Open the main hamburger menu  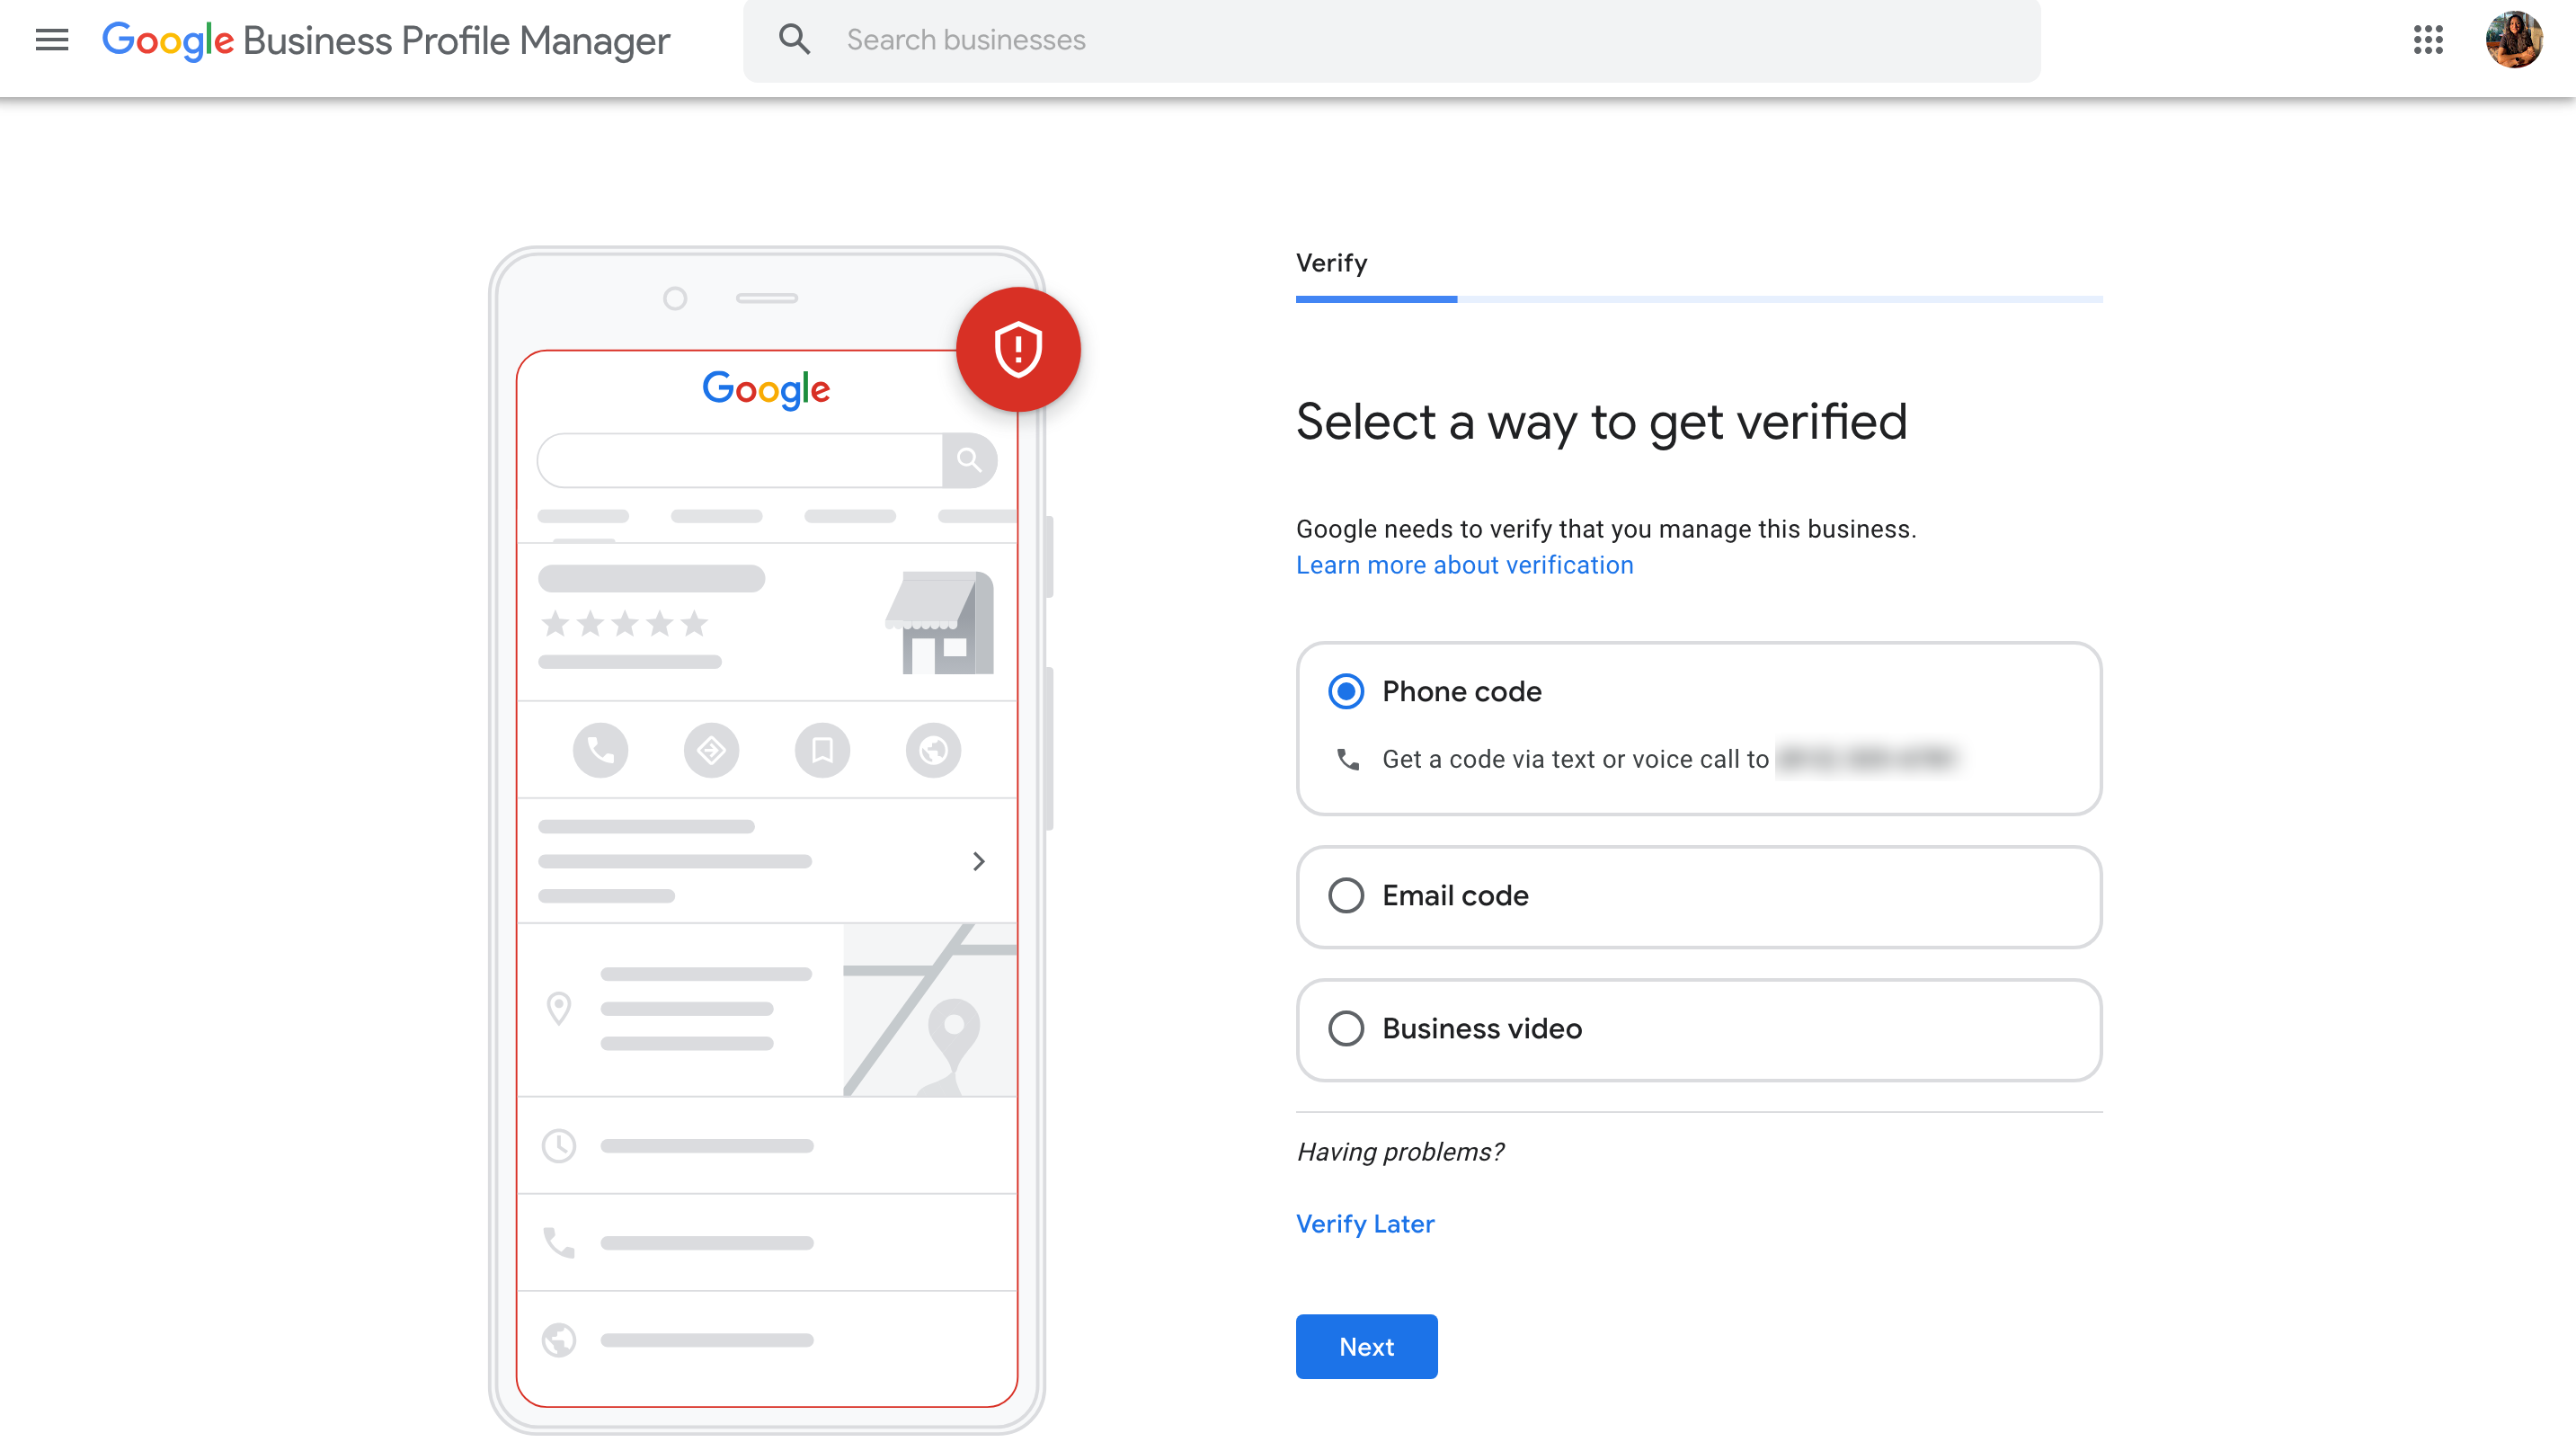pos(52,40)
